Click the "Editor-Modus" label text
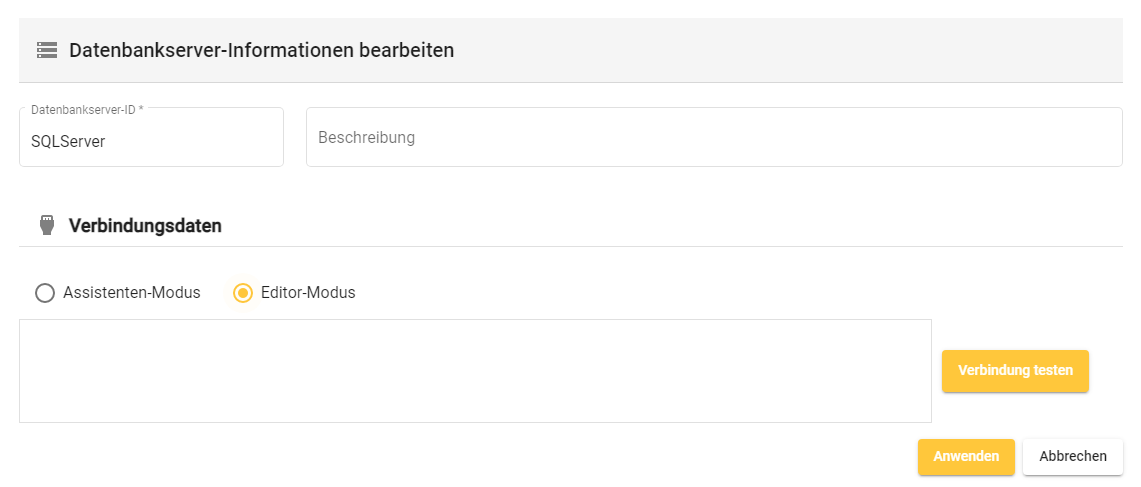This screenshot has width=1141, height=487. coord(308,293)
